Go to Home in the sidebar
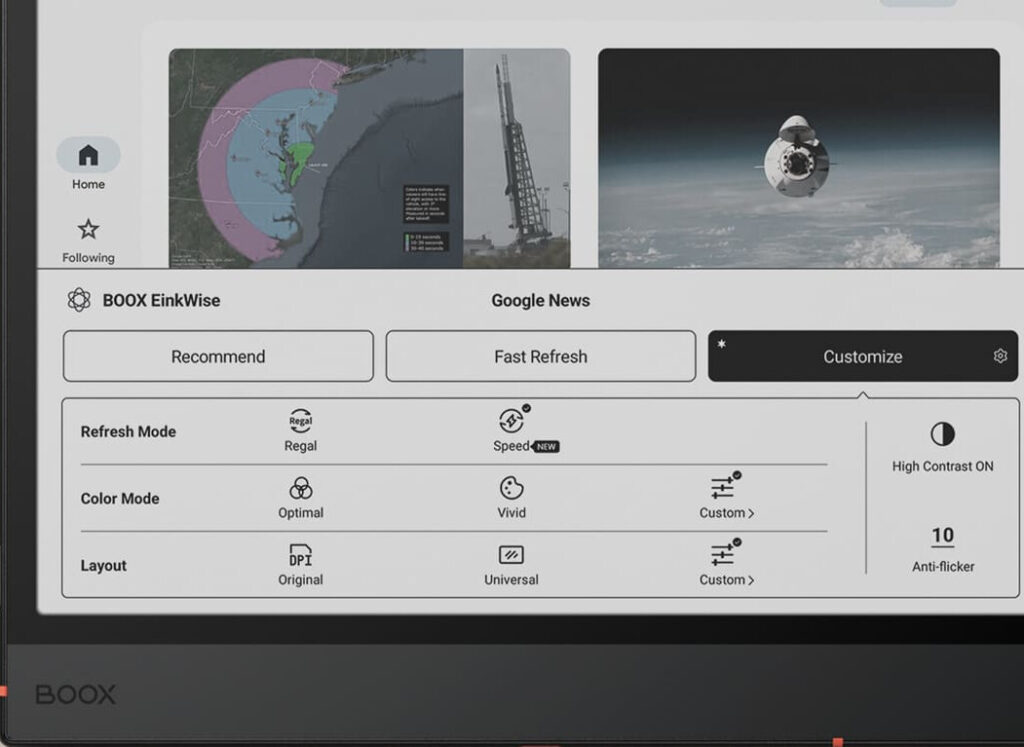 (x=88, y=156)
